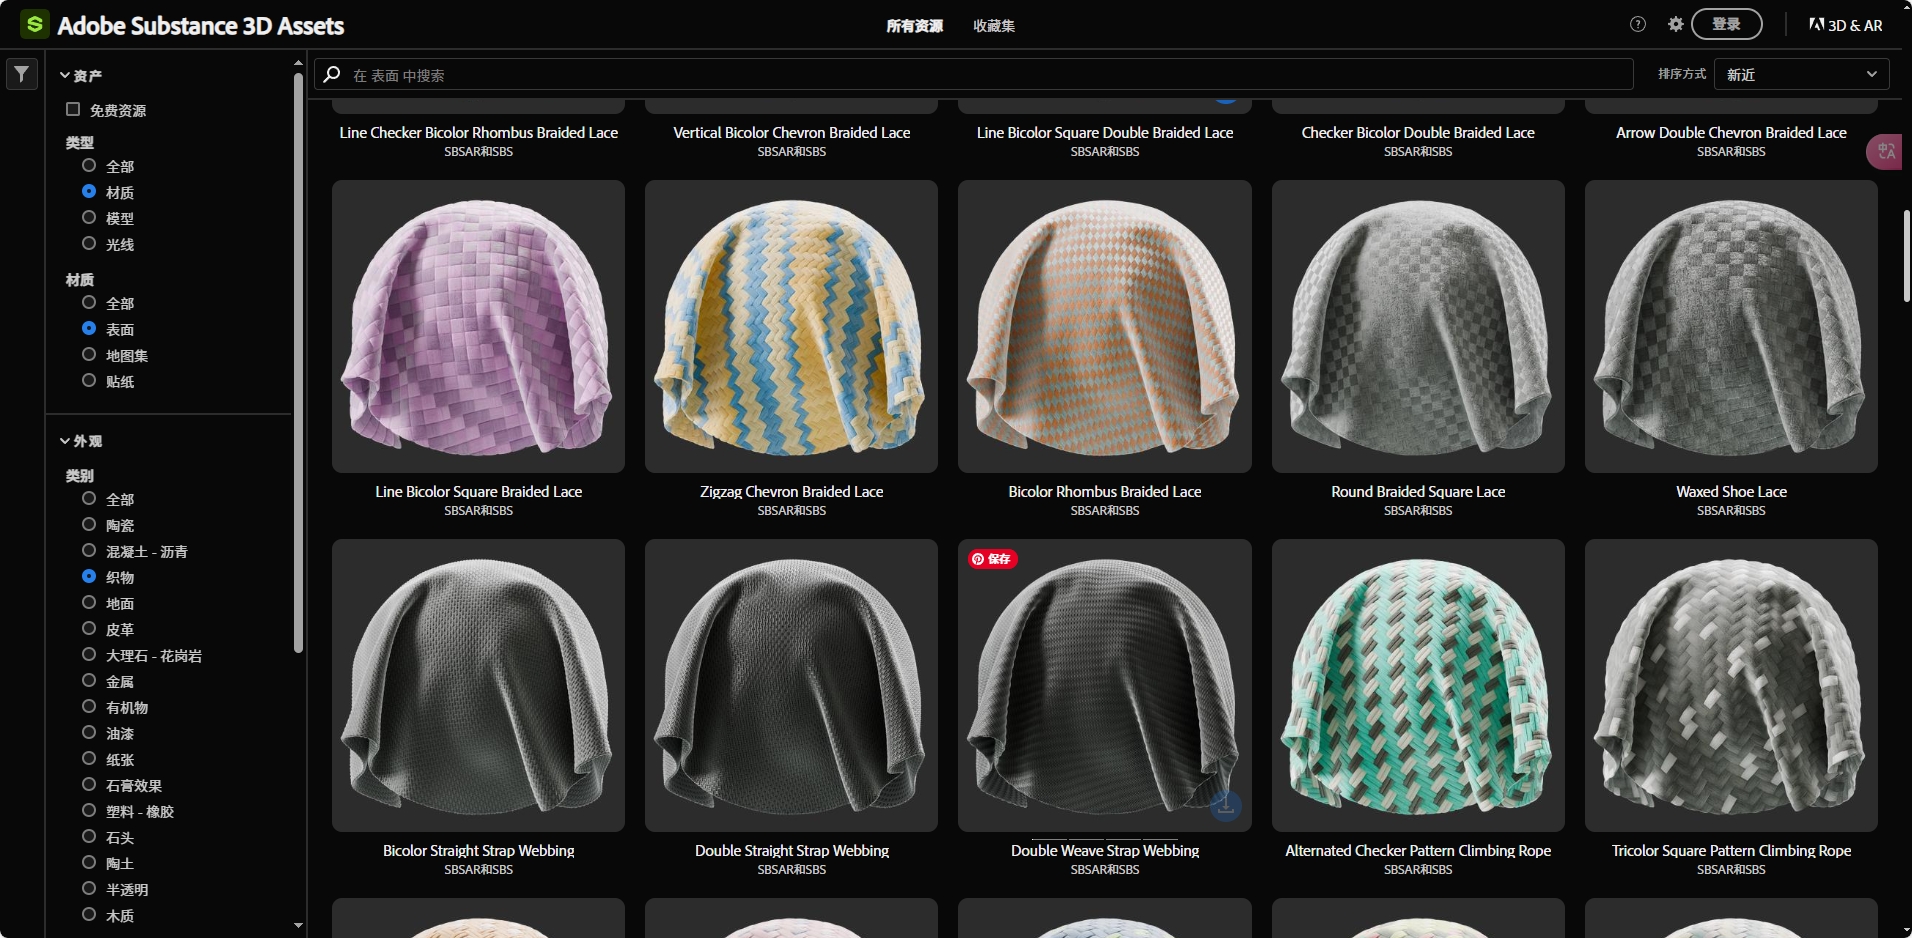Click the Line Checker Bicolor Rhombus Braided Lace title
Image resolution: width=1912 pixels, height=938 pixels.
pyautogui.click(x=478, y=133)
